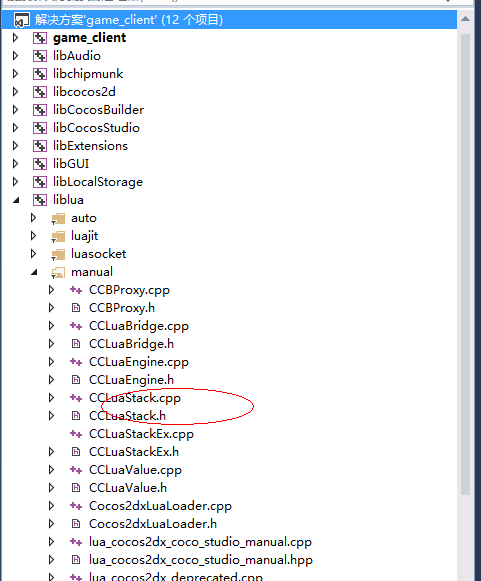Select the libLocalStorage project
The width and height of the screenshot is (481, 581).
98,182
